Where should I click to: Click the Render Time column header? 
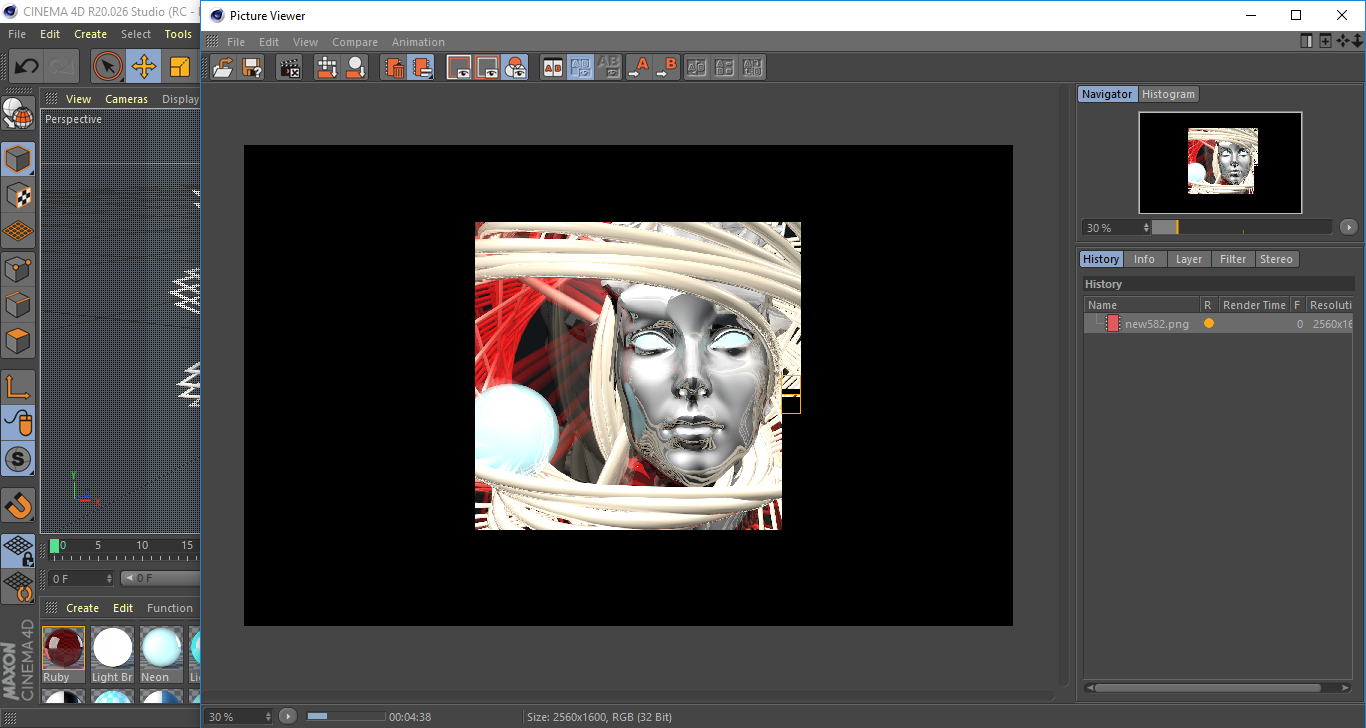coord(1254,305)
